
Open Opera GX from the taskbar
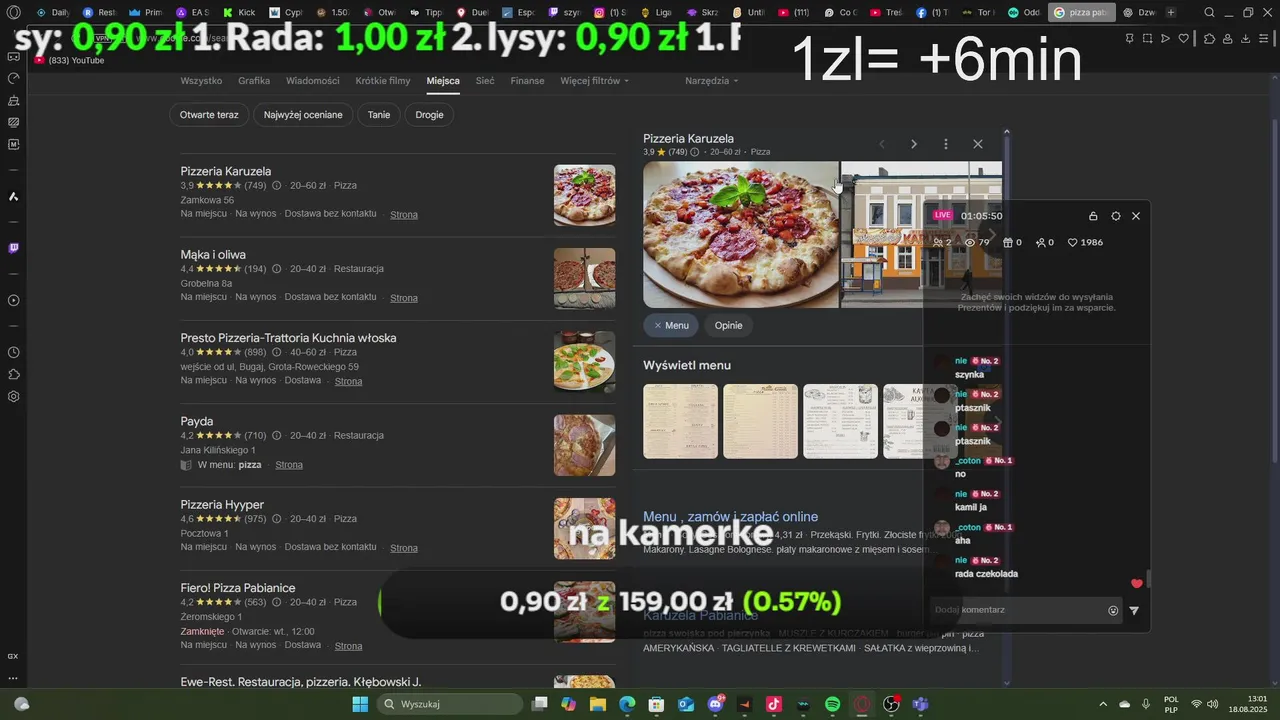[x=862, y=704]
